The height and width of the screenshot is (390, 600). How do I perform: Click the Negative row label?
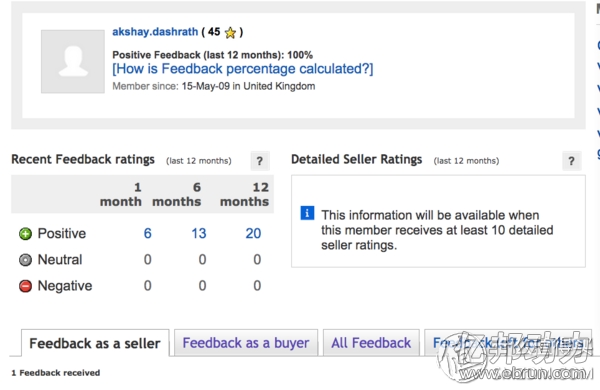tap(65, 286)
